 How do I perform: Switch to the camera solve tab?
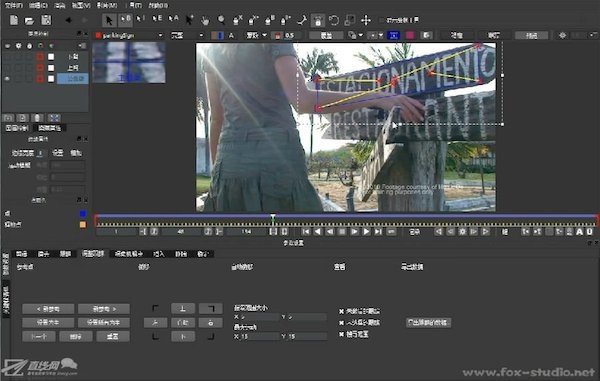pos(129,254)
